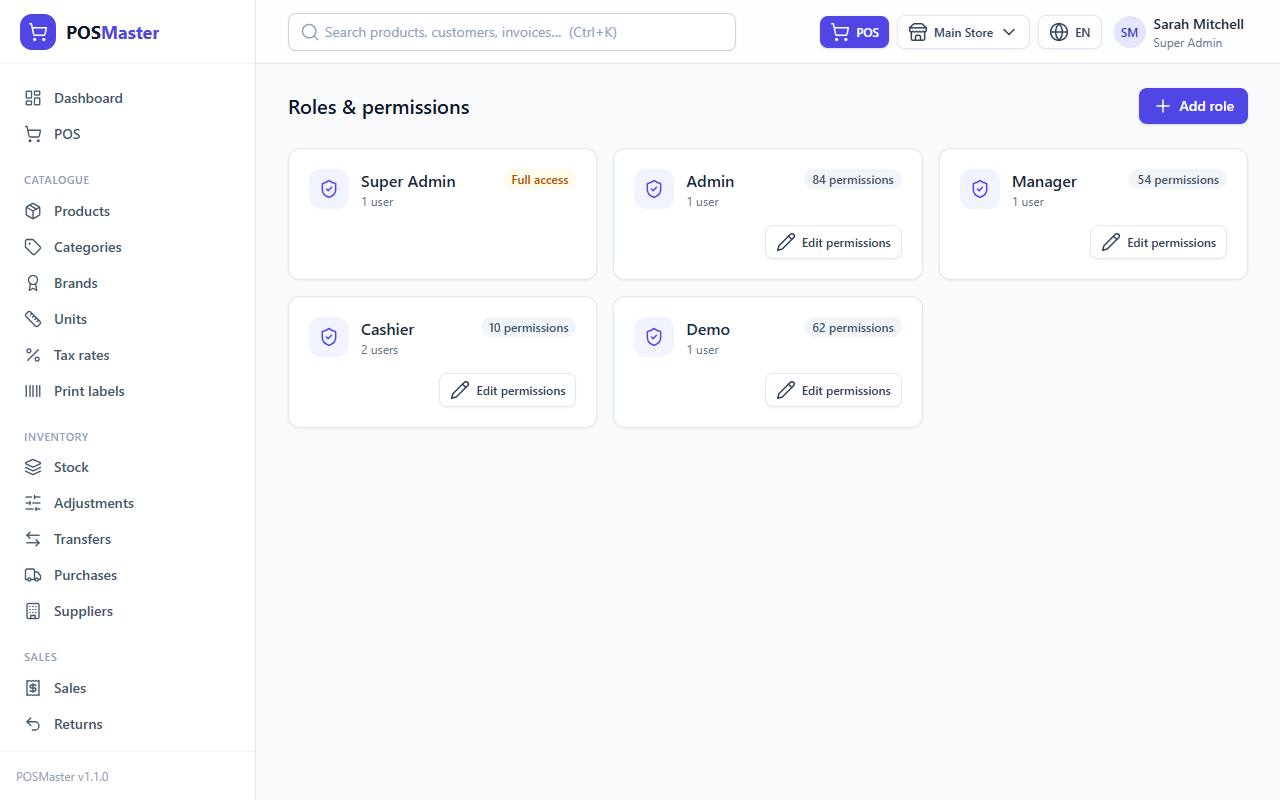Open the EN language selector
The height and width of the screenshot is (800, 1280).
(x=1070, y=32)
